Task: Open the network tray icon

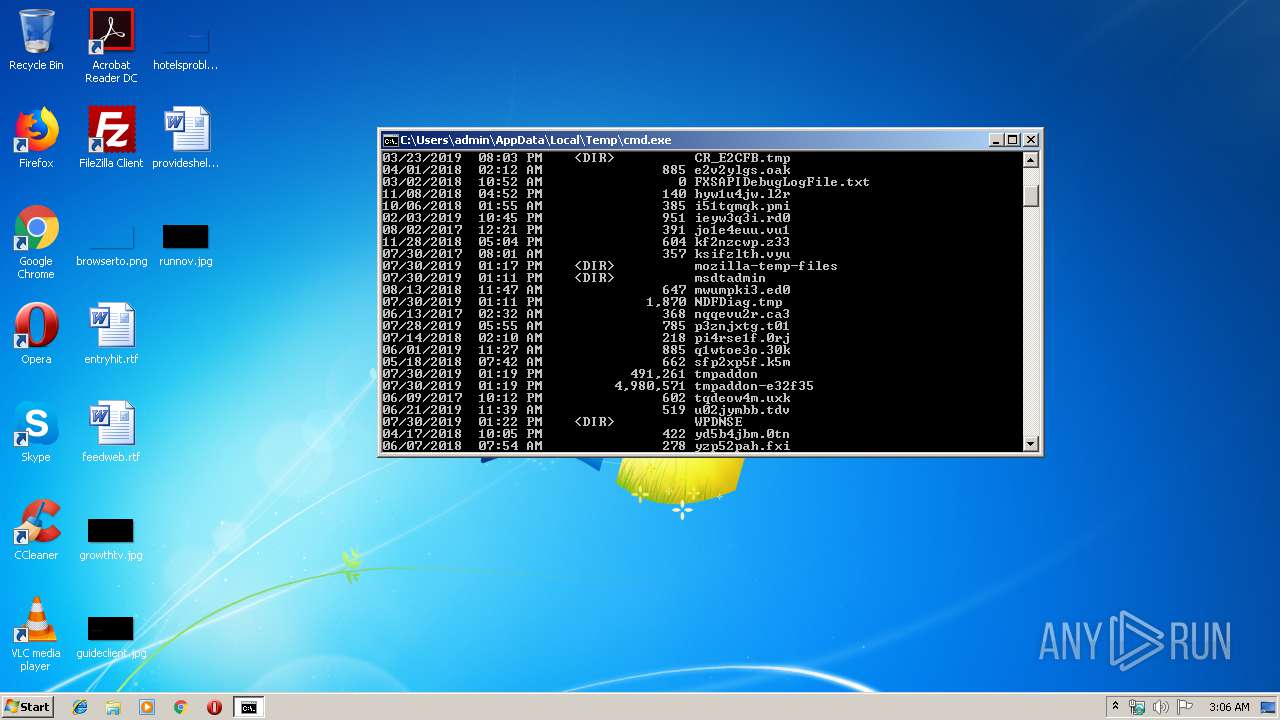Action: 1137,707
